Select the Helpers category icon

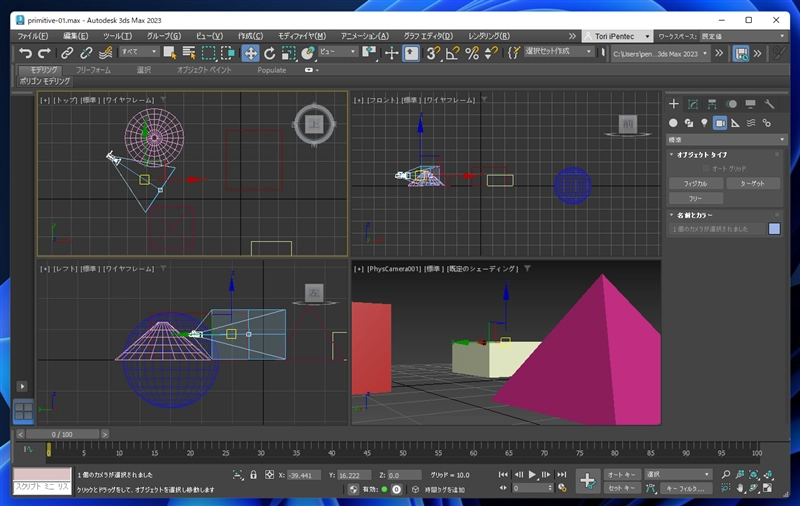point(735,123)
